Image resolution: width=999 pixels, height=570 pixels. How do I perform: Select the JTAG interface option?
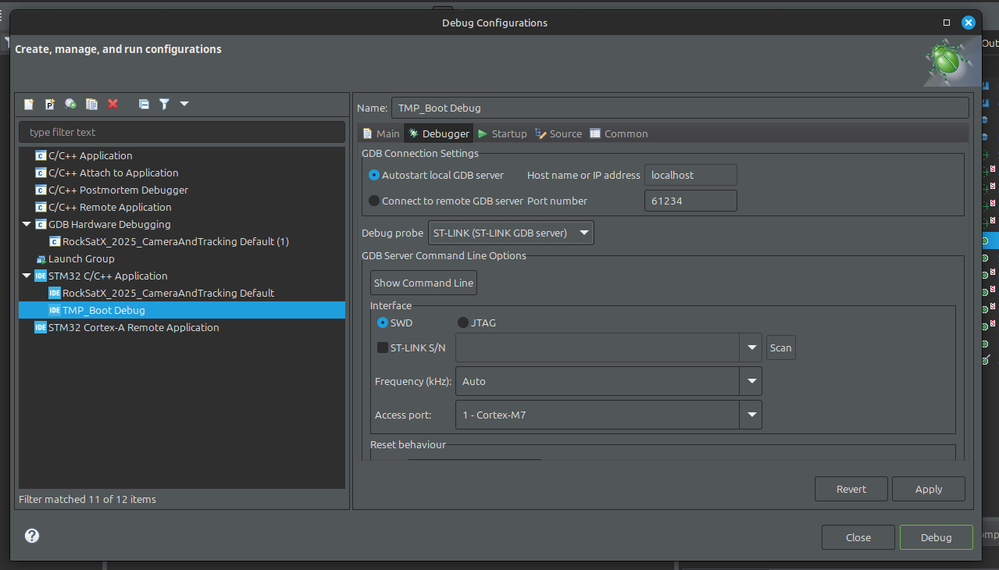coord(463,323)
